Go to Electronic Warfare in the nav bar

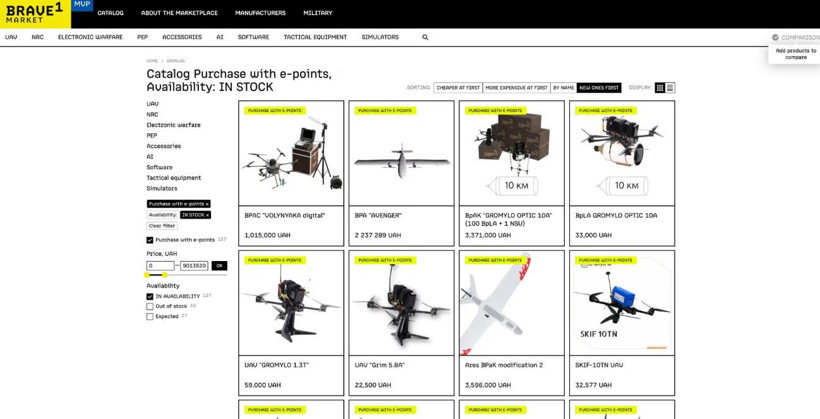90,37
